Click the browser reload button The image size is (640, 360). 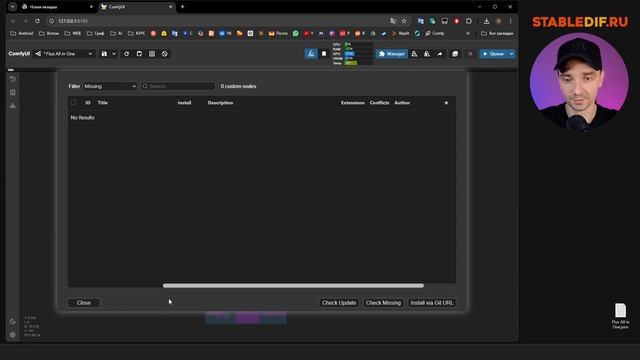[37, 21]
